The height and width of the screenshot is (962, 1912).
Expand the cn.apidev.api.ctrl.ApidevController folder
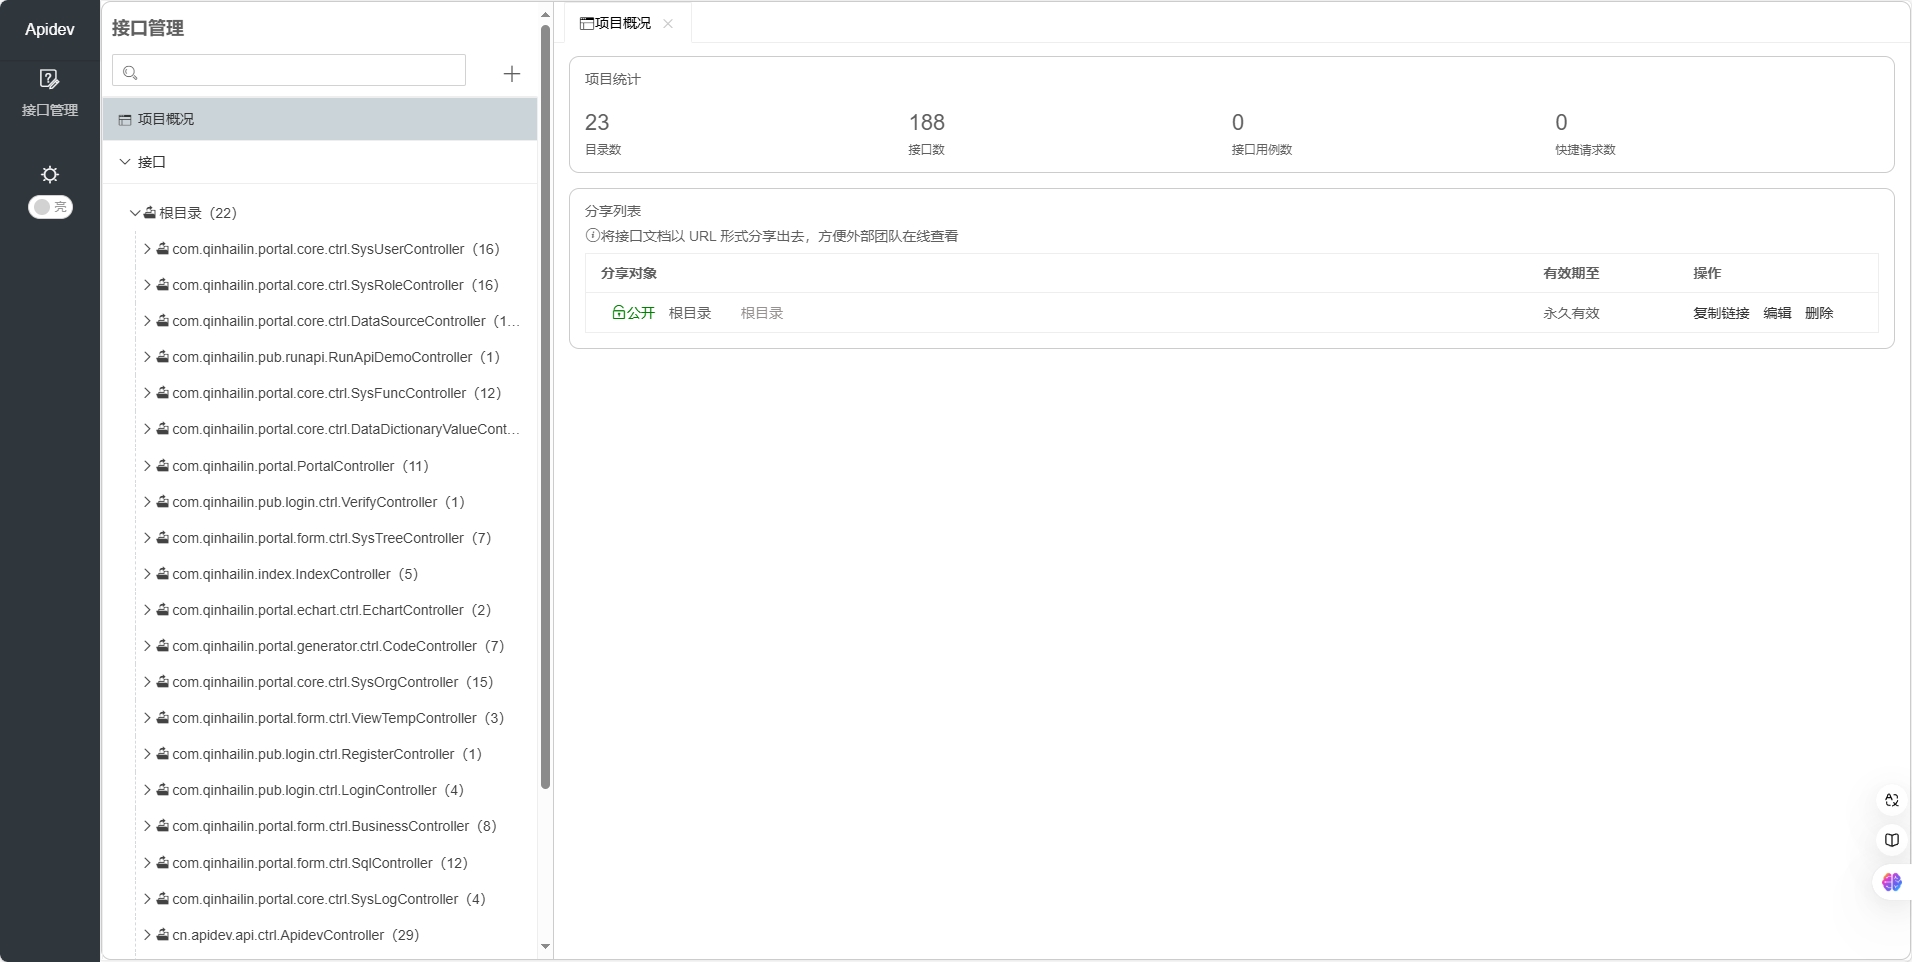pyautogui.click(x=147, y=935)
